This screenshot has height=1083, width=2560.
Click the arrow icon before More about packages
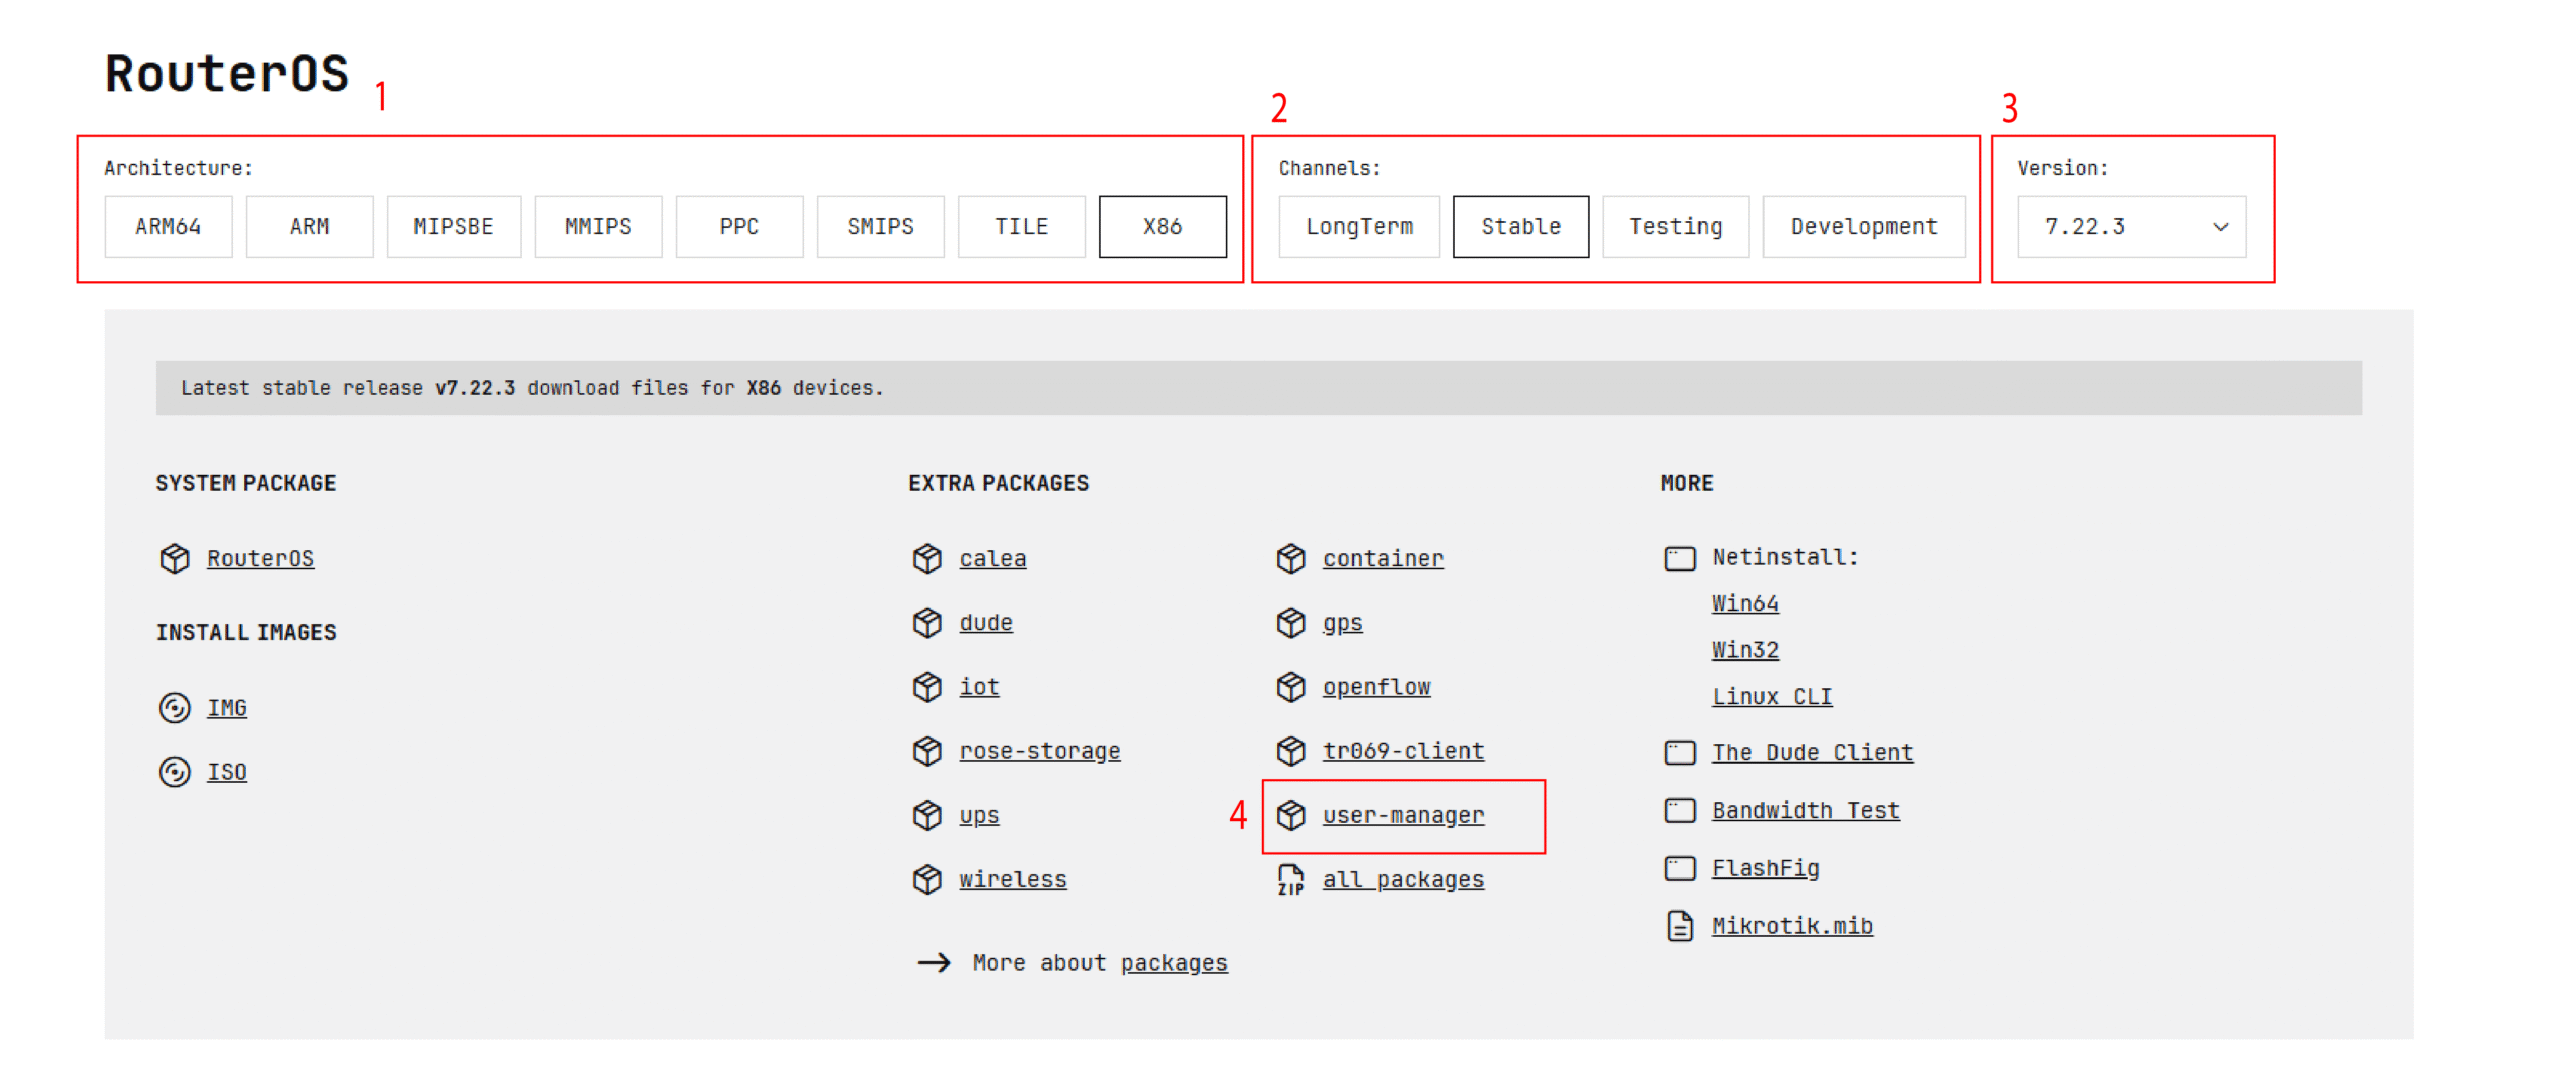point(934,962)
